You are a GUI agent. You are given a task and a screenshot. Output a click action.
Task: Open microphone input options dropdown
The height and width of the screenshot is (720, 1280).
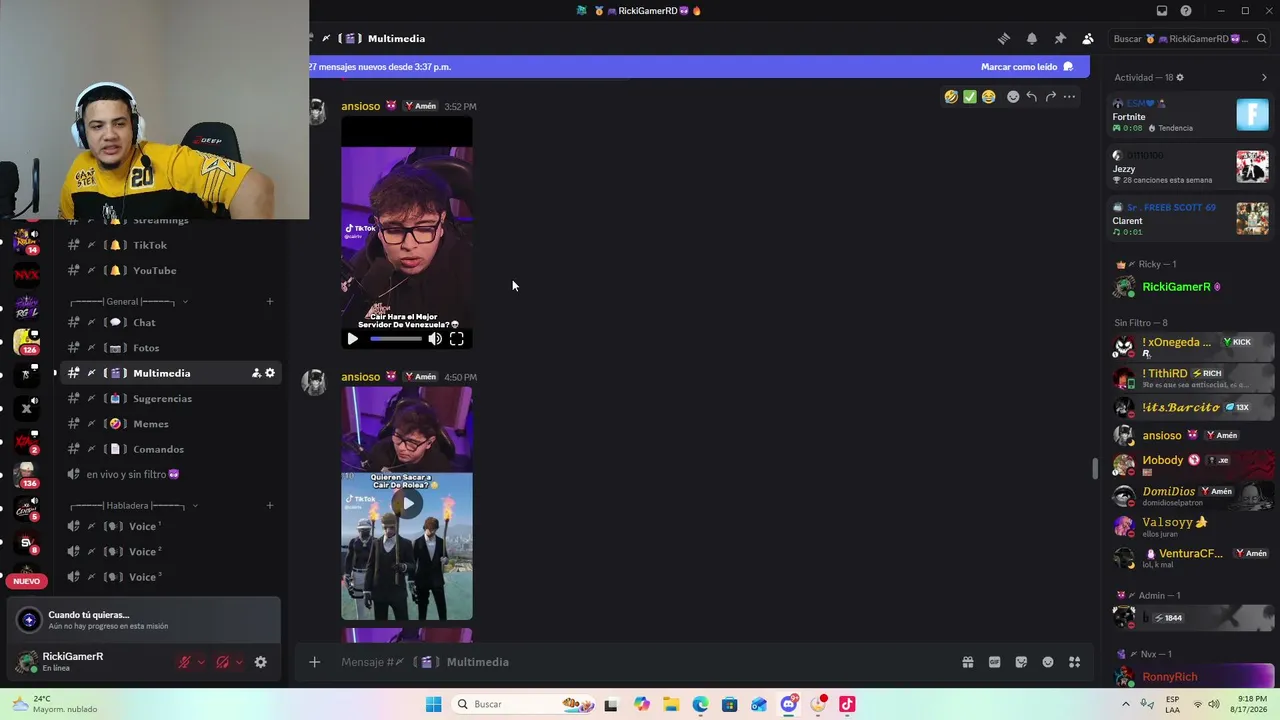[201, 662]
